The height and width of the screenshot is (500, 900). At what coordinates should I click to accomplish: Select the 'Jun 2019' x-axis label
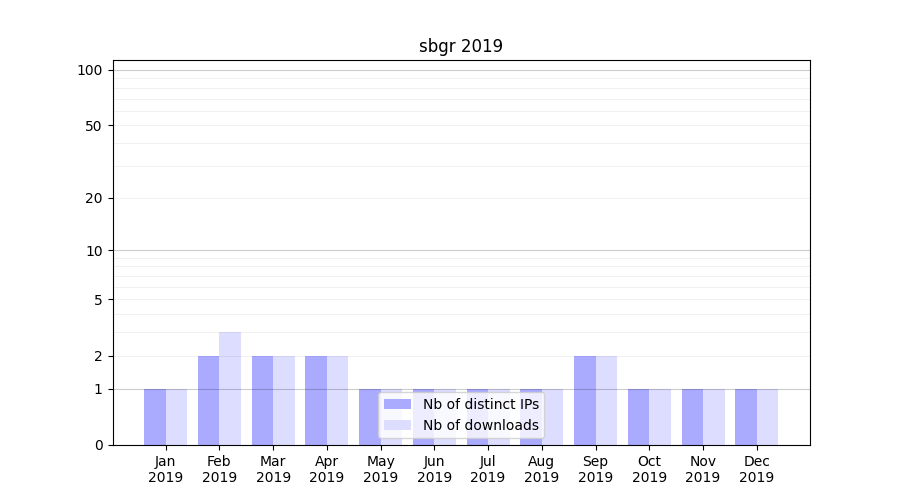(x=434, y=469)
